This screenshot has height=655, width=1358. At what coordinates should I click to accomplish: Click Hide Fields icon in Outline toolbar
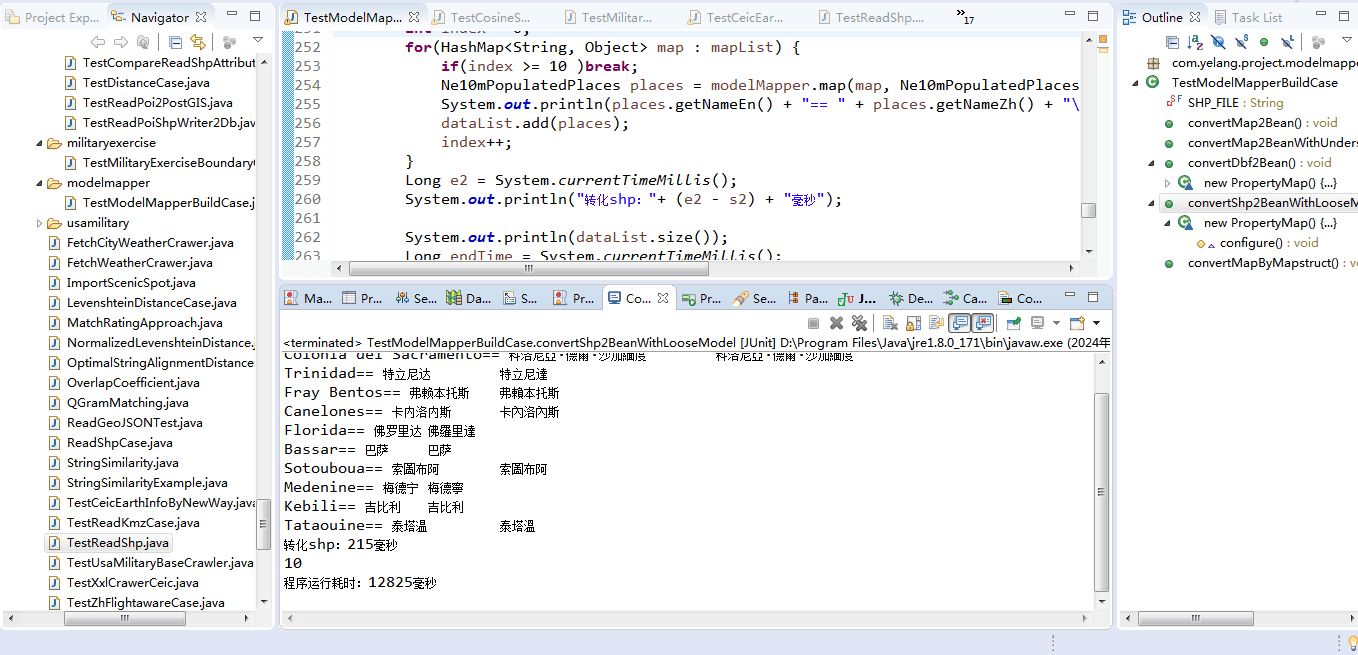click(1218, 42)
